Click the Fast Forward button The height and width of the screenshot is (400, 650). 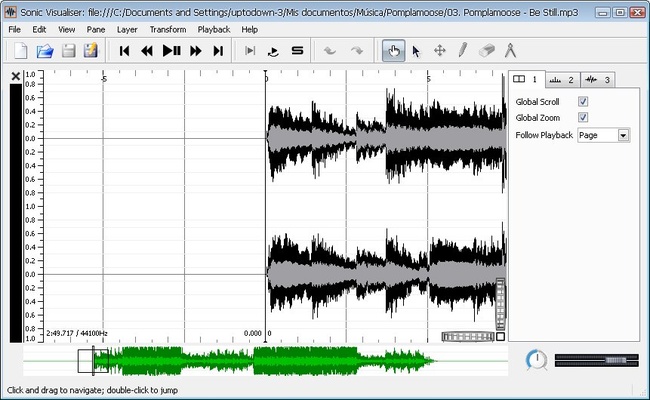tap(196, 51)
